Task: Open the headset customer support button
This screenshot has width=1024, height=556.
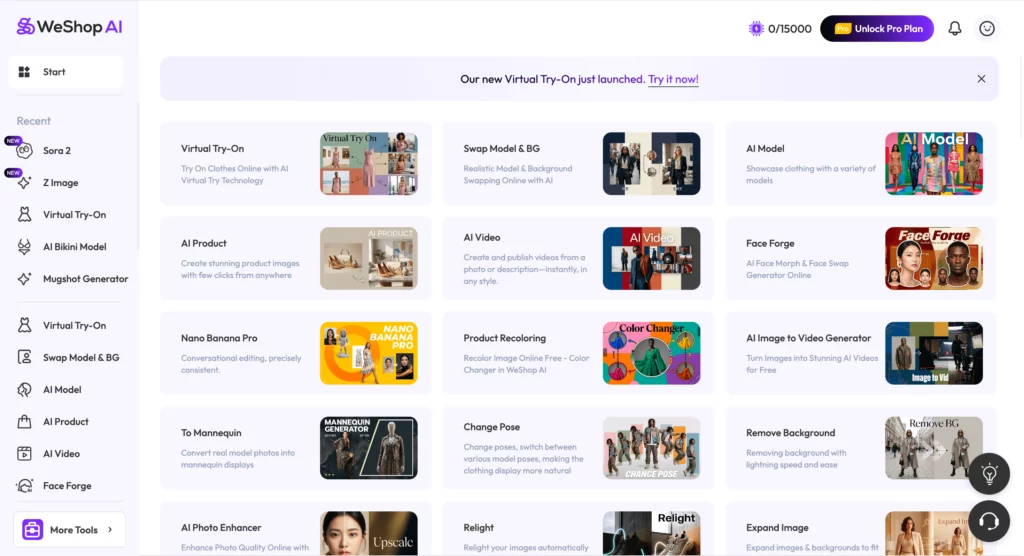Action: (x=988, y=520)
